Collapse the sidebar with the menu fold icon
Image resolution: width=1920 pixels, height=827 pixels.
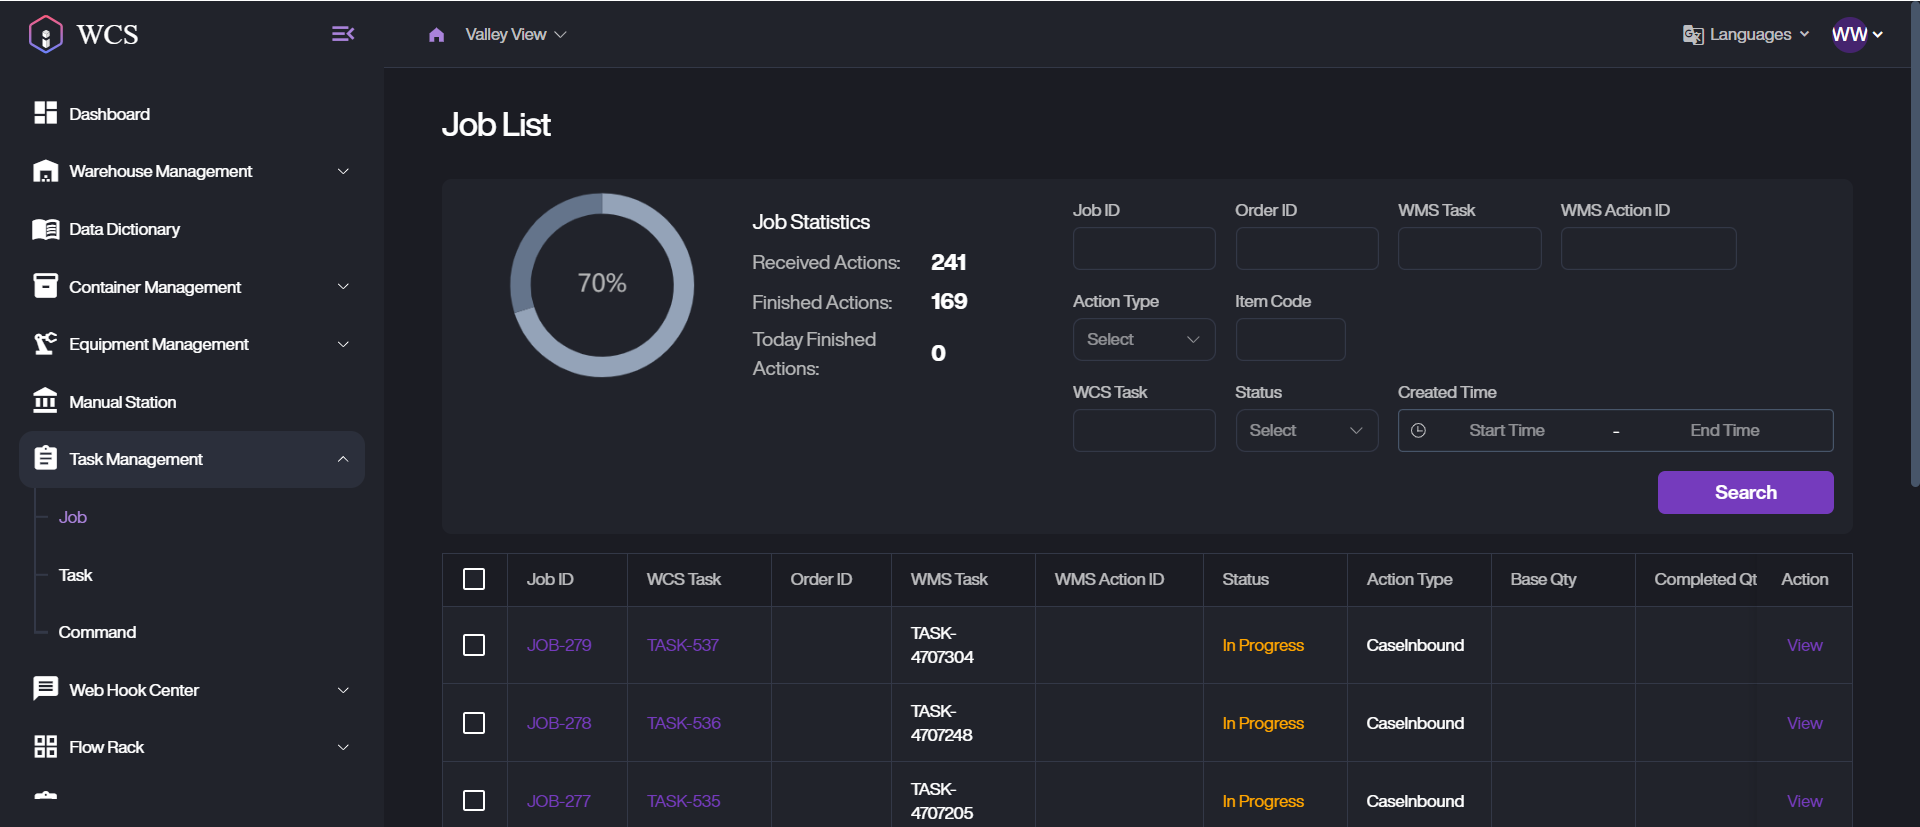pos(343,34)
